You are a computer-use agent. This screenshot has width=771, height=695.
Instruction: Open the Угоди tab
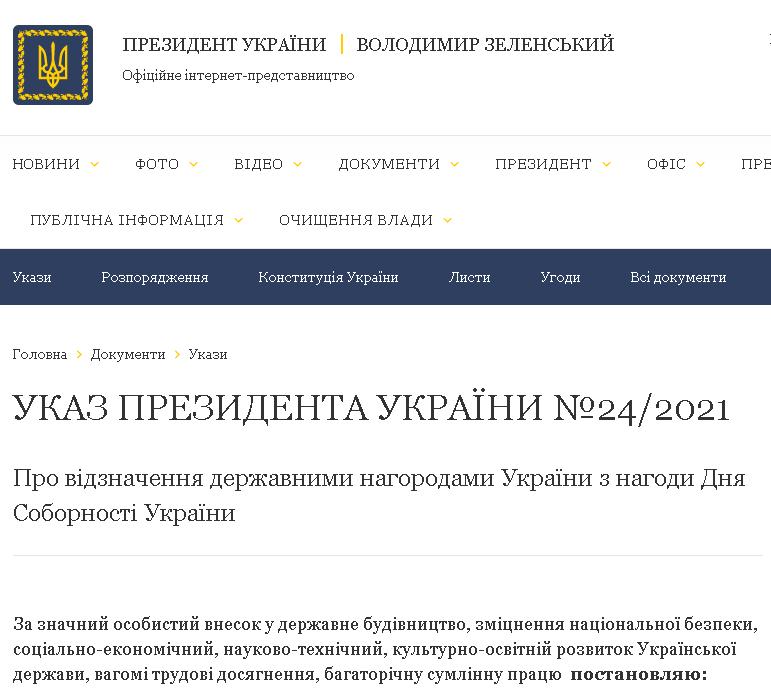560,277
